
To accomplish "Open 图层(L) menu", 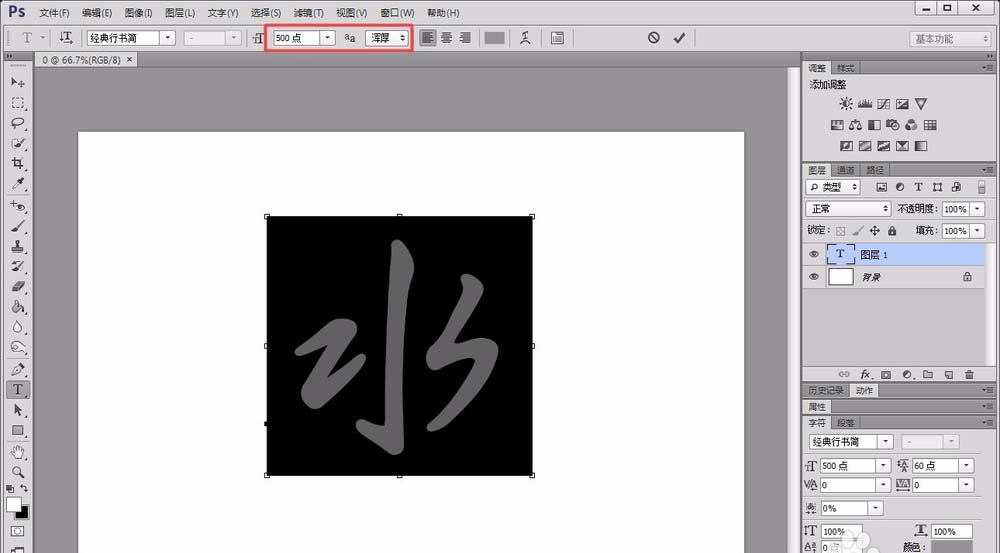I will point(180,13).
